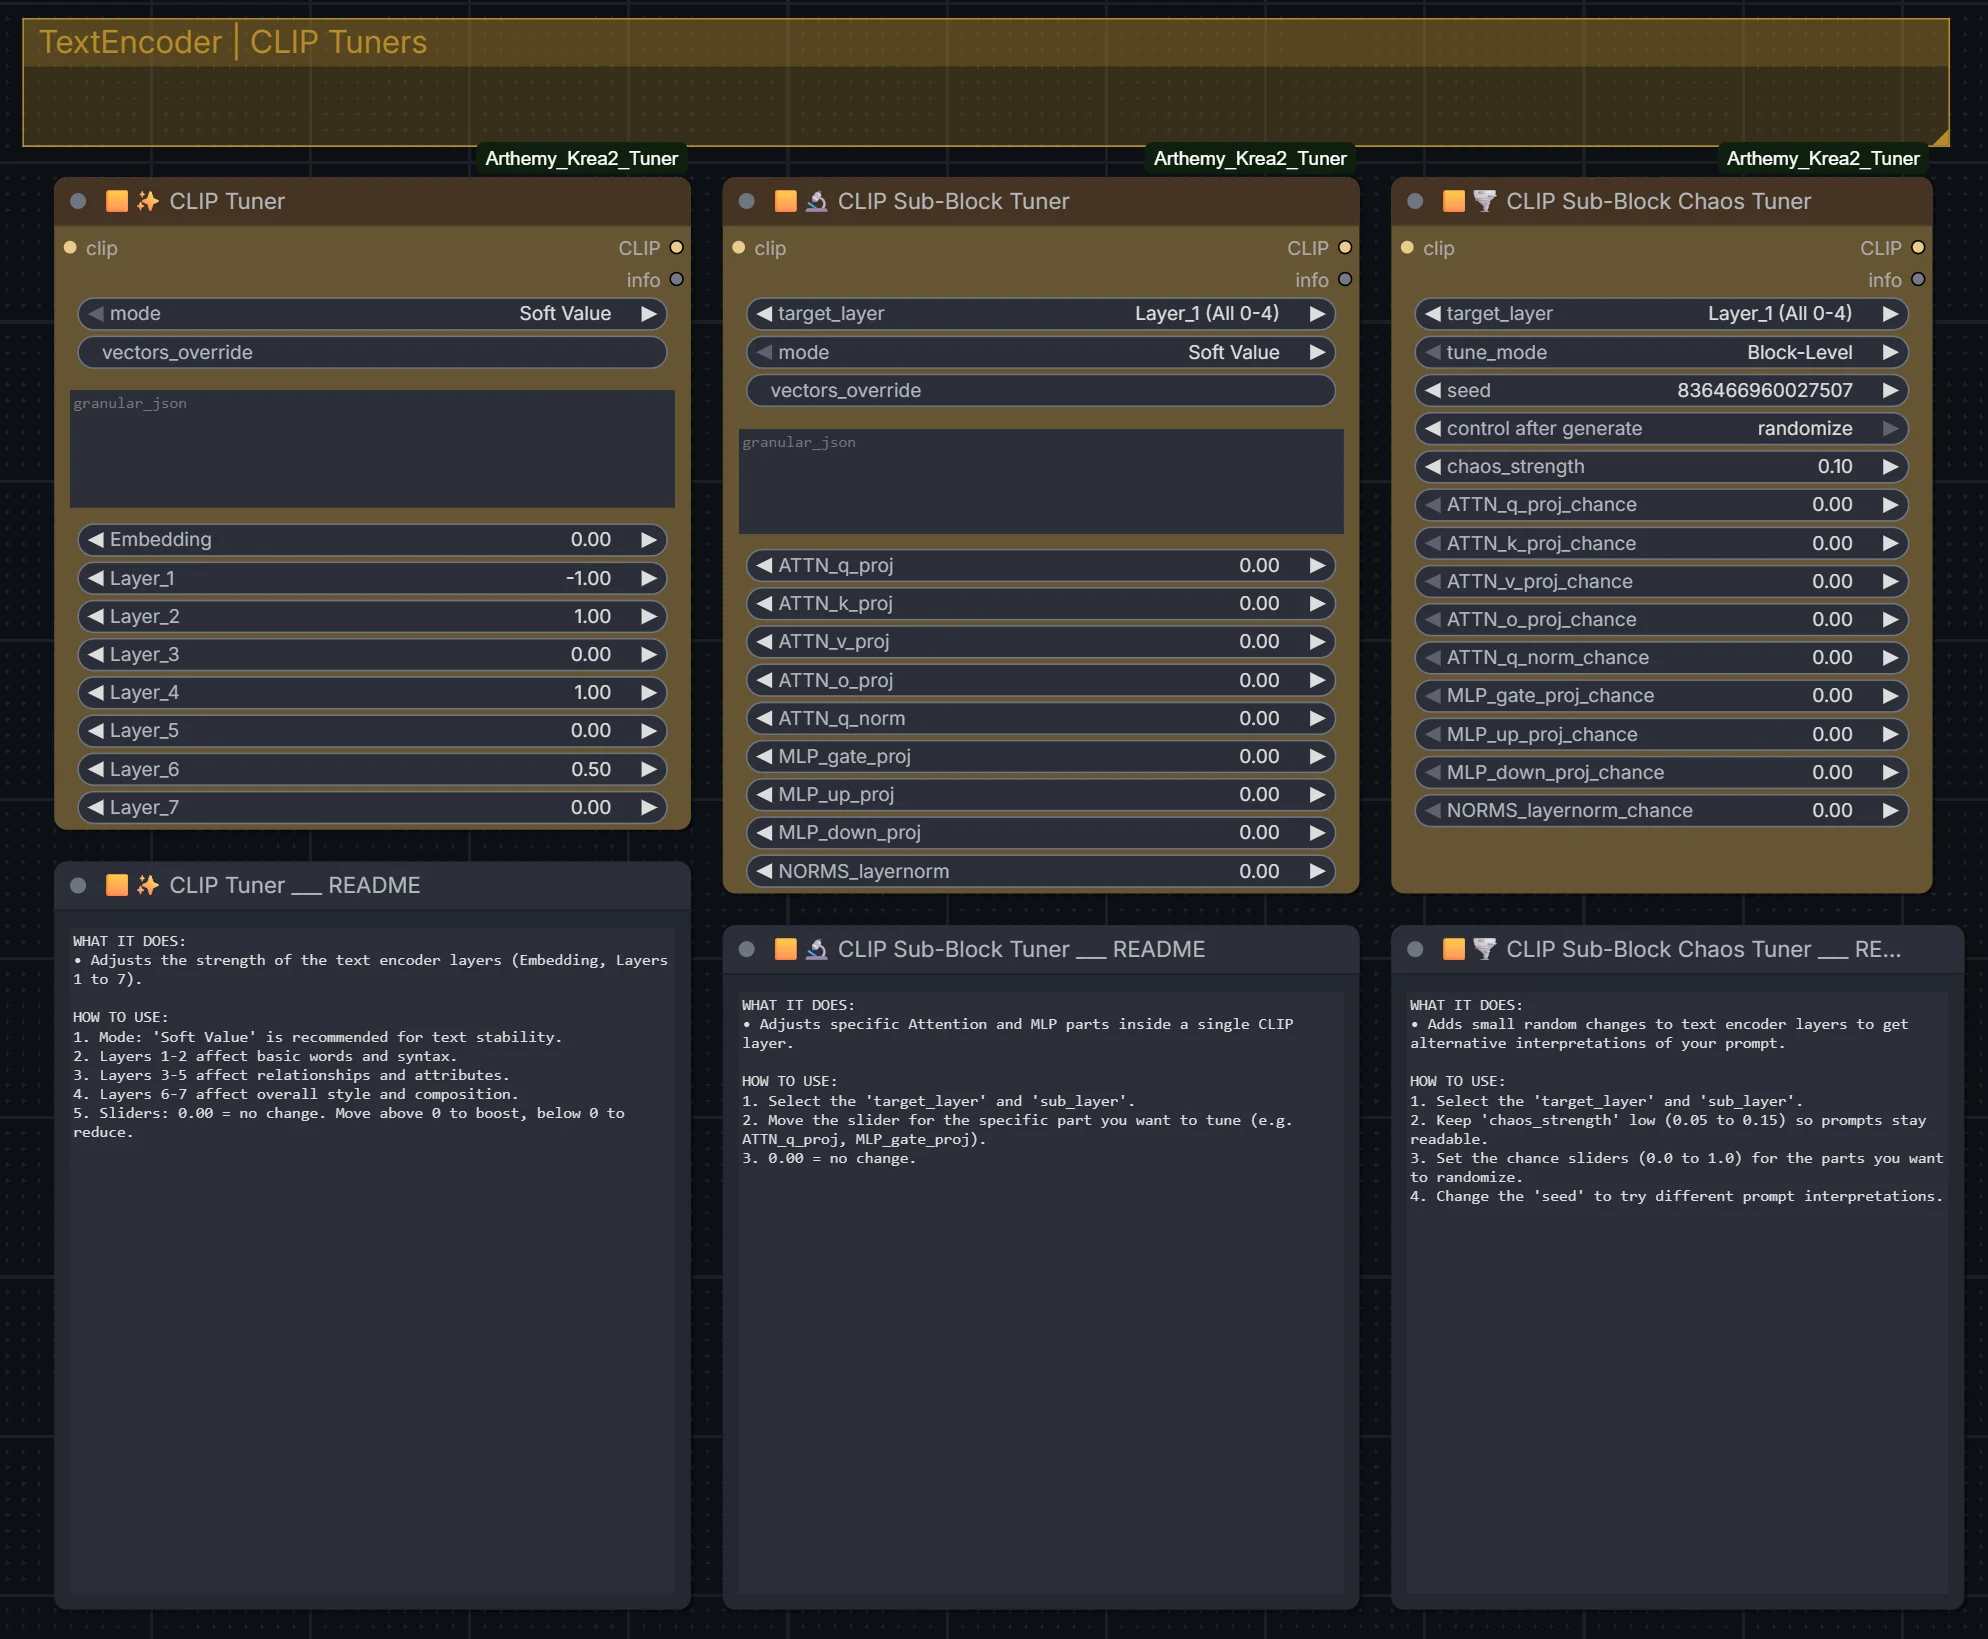This screenshot has width=1988, height=1639.
Task: Increase ATTN_q_proj value in Sub-Block Tuner
Action: (x=1318, y=565)
